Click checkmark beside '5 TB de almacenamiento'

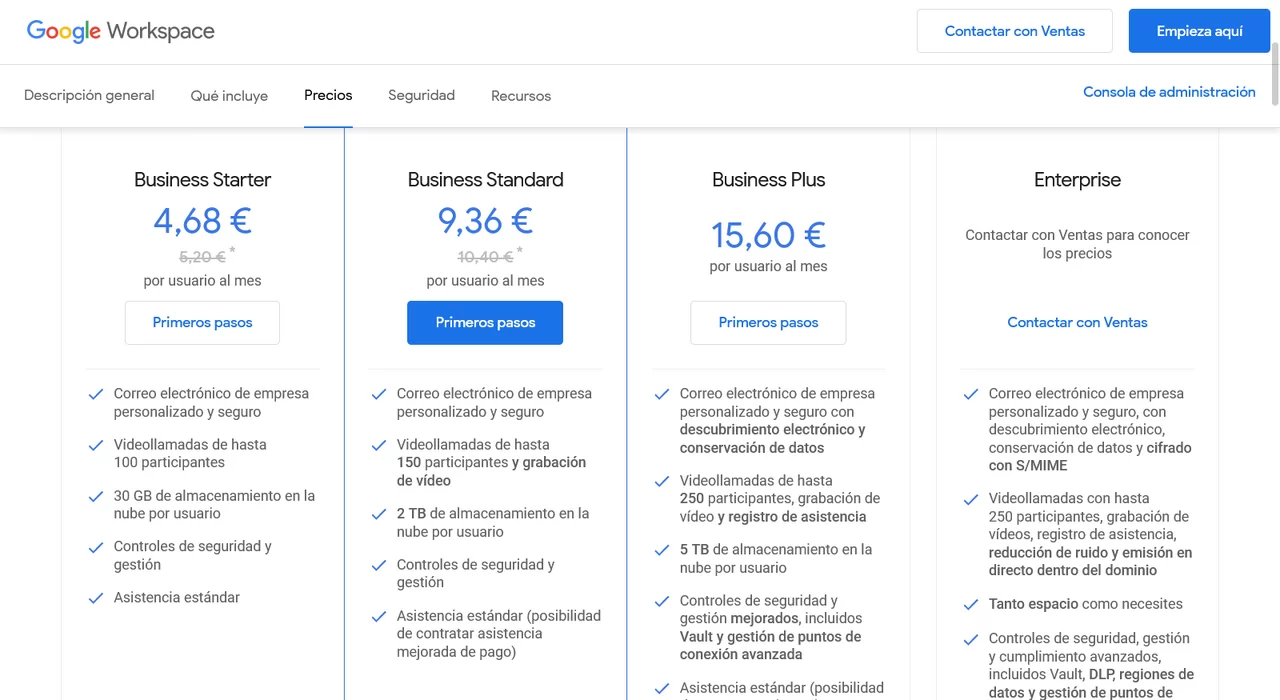coord(662,550)
